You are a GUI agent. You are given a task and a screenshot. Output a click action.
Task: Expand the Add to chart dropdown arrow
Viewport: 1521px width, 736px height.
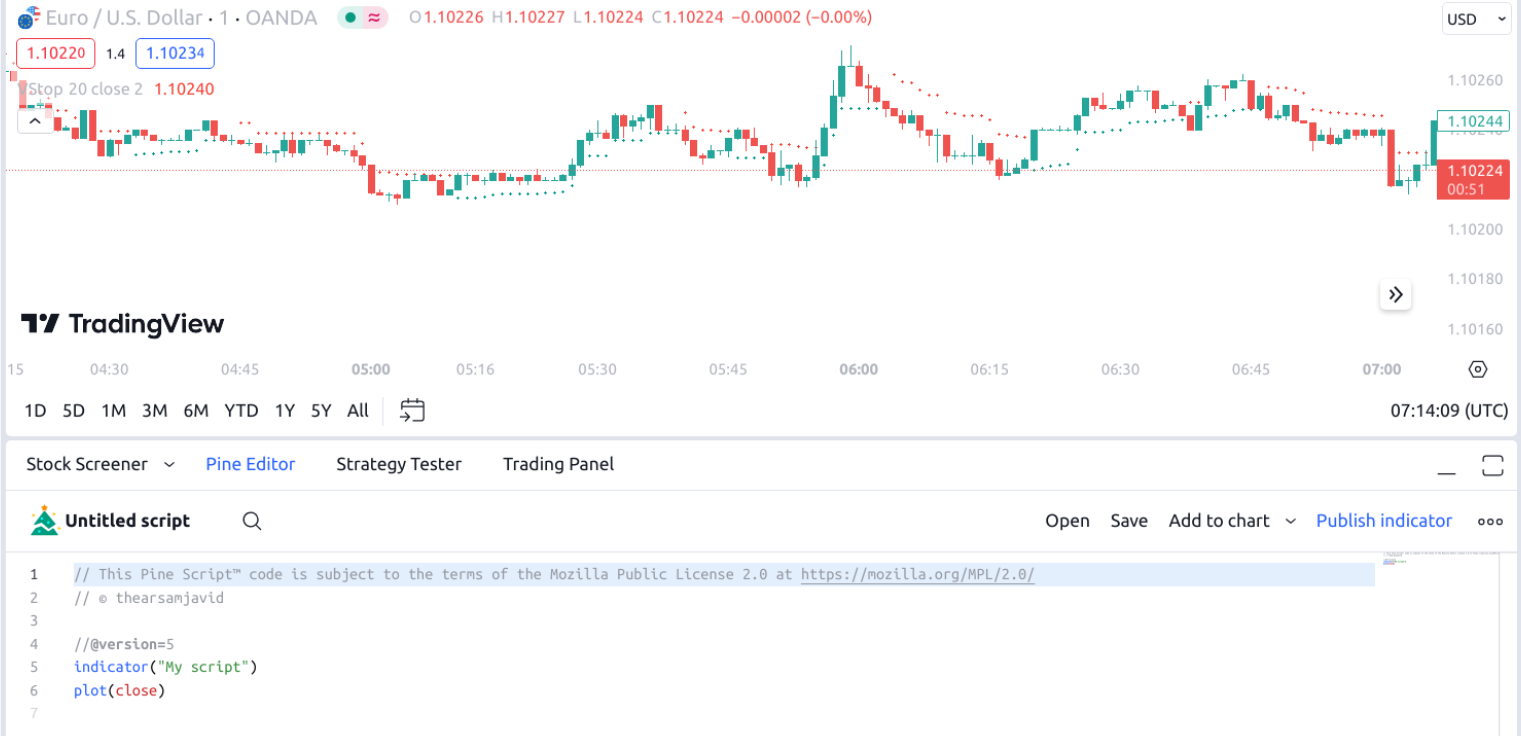(x=1290, y=521)
